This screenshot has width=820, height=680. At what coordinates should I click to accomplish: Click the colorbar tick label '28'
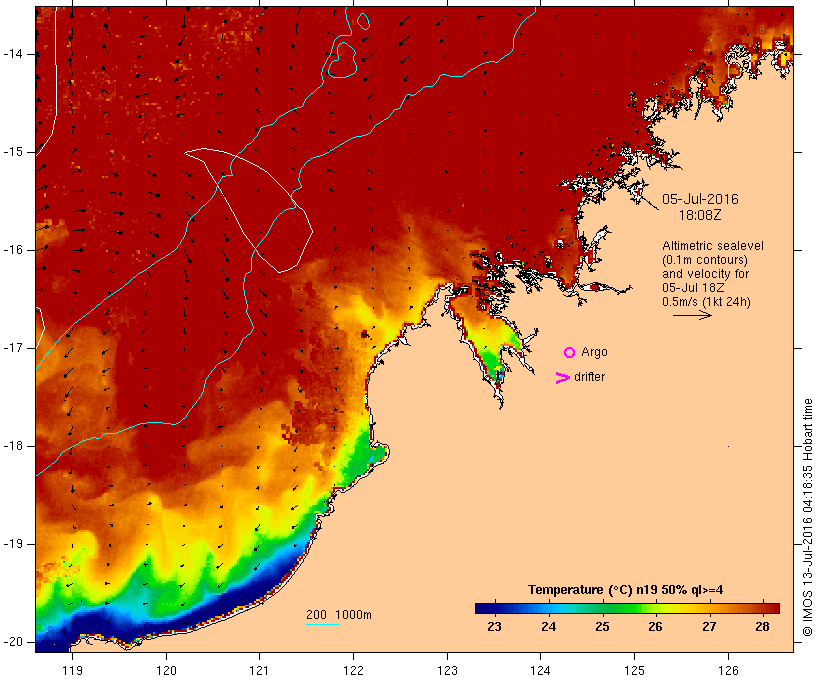click(x=762, y=626)
